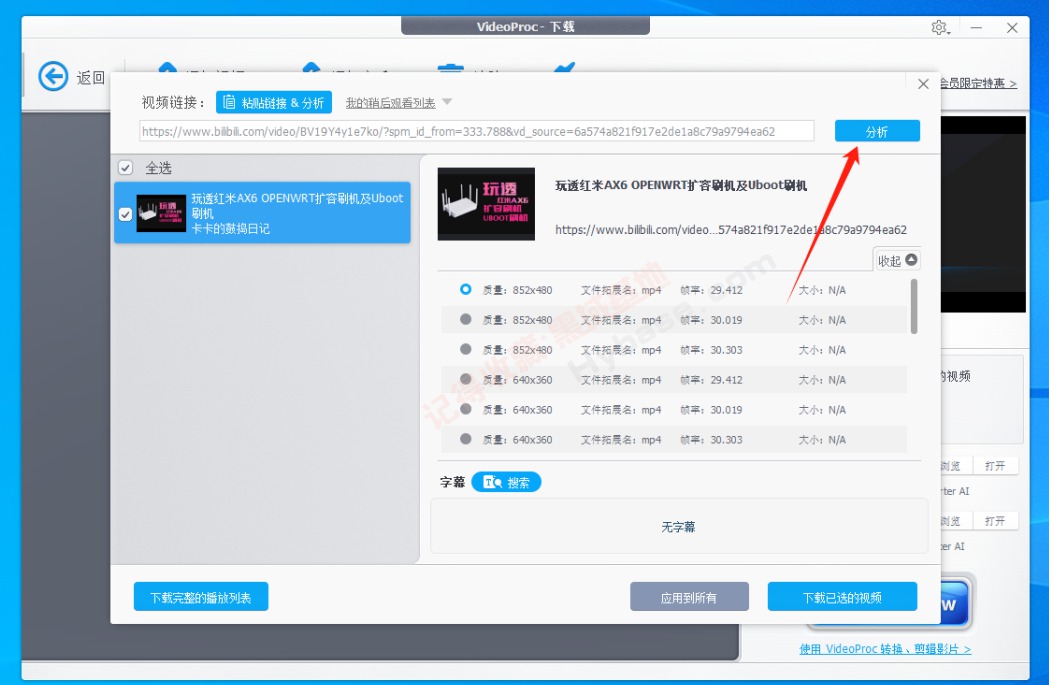The image size is (1049, 685).
Task: Select the 852x480 30.019 fps quality option
Action: 466,320
